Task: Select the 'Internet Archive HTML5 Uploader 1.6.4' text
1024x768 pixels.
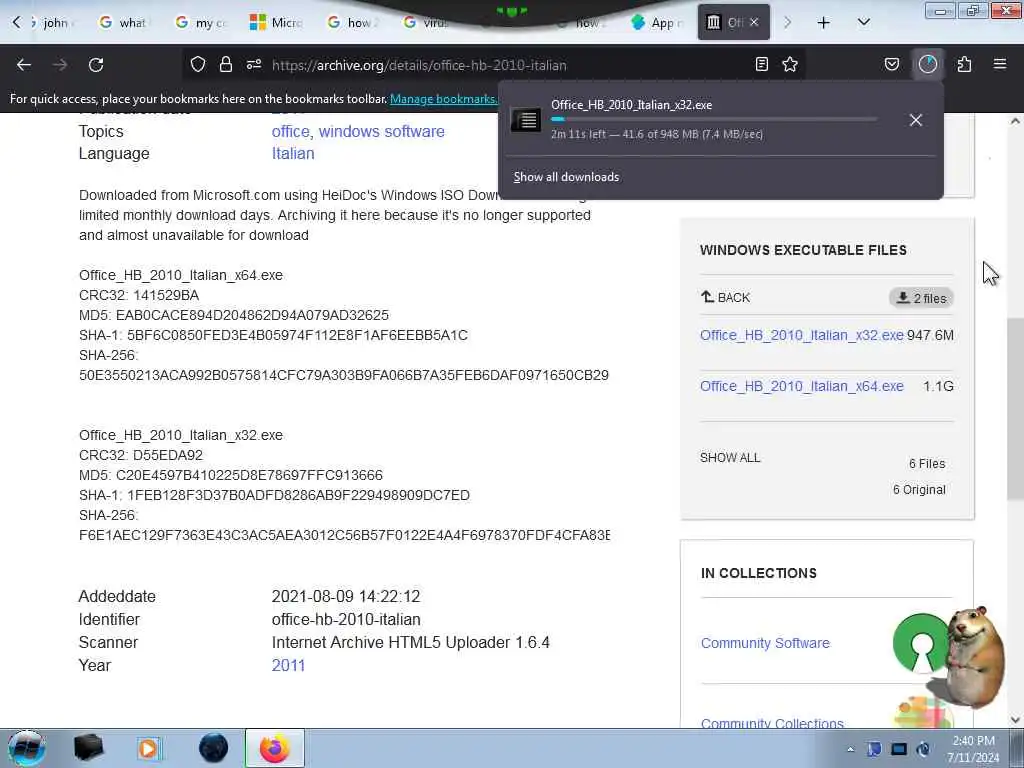Action: (411, 643)
